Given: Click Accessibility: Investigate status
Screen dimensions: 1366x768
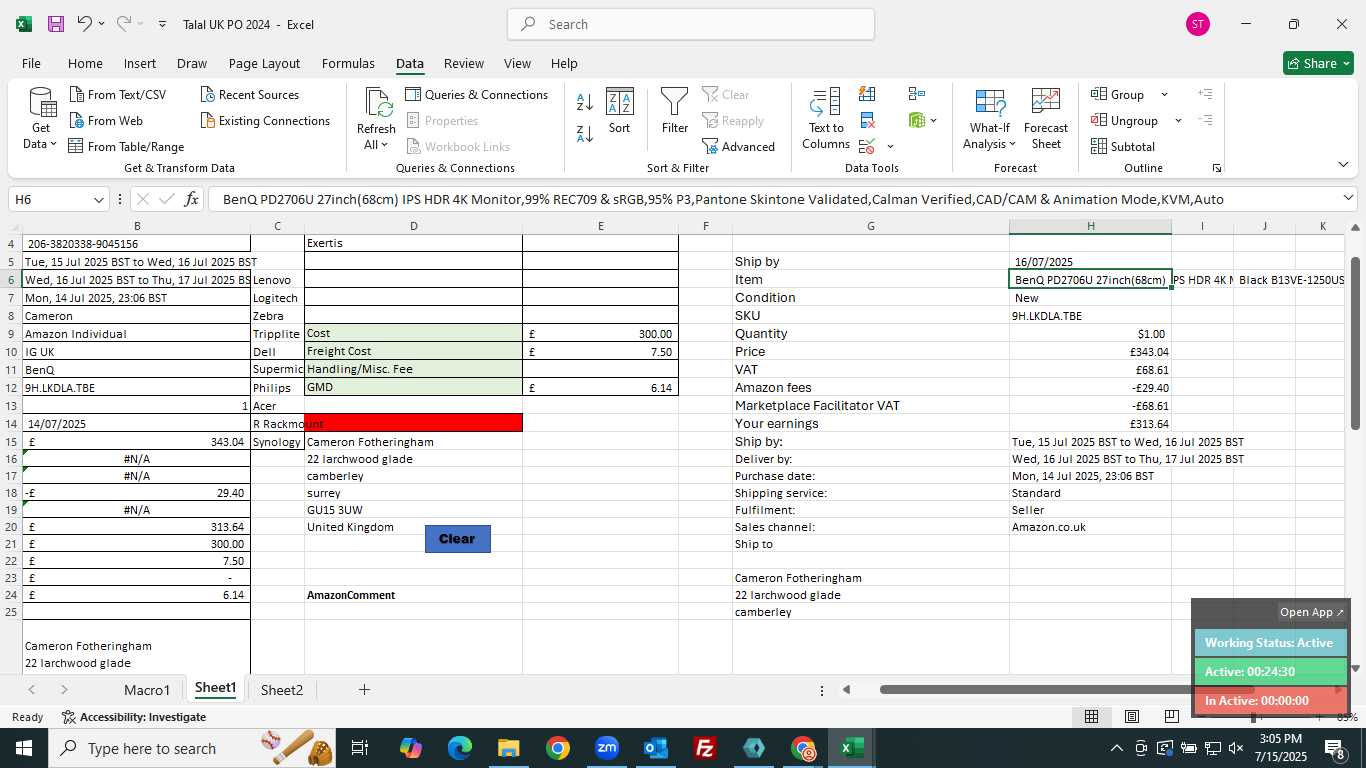Looking at the screenshot, I should click(134, 717).
